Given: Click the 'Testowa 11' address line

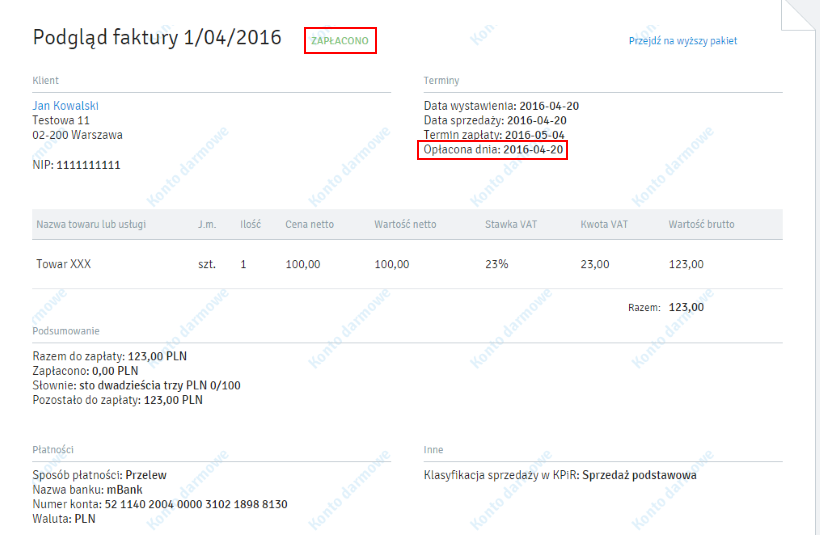Looking at the screenshot, I should (x=61, y=120).
